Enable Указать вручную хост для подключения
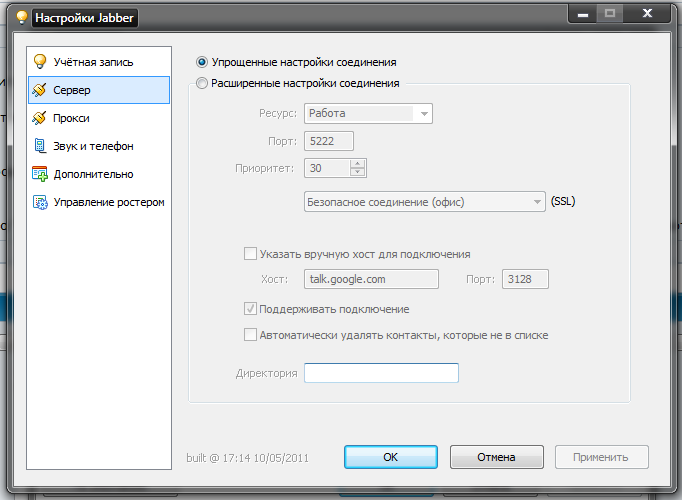Viewport: 682px width, 500px height. pos(250,253)
